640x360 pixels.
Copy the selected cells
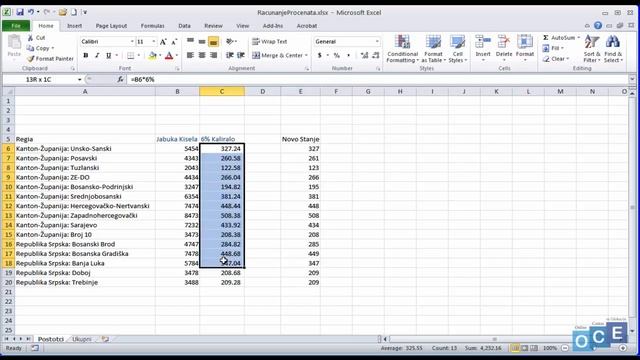(x=40, y=48)
